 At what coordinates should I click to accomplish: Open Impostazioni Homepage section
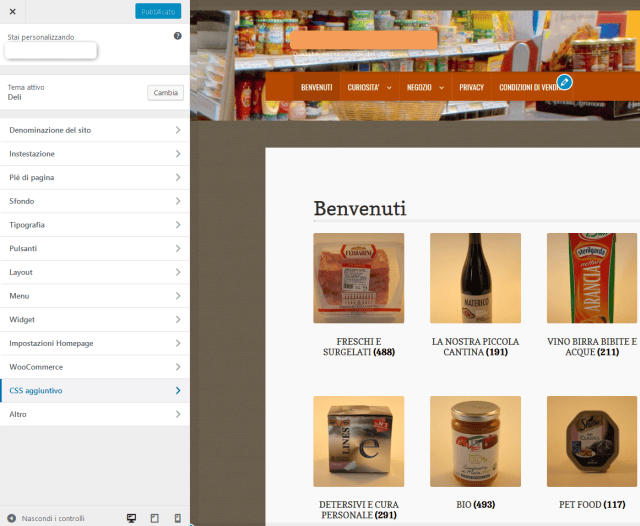coord(95,343)
